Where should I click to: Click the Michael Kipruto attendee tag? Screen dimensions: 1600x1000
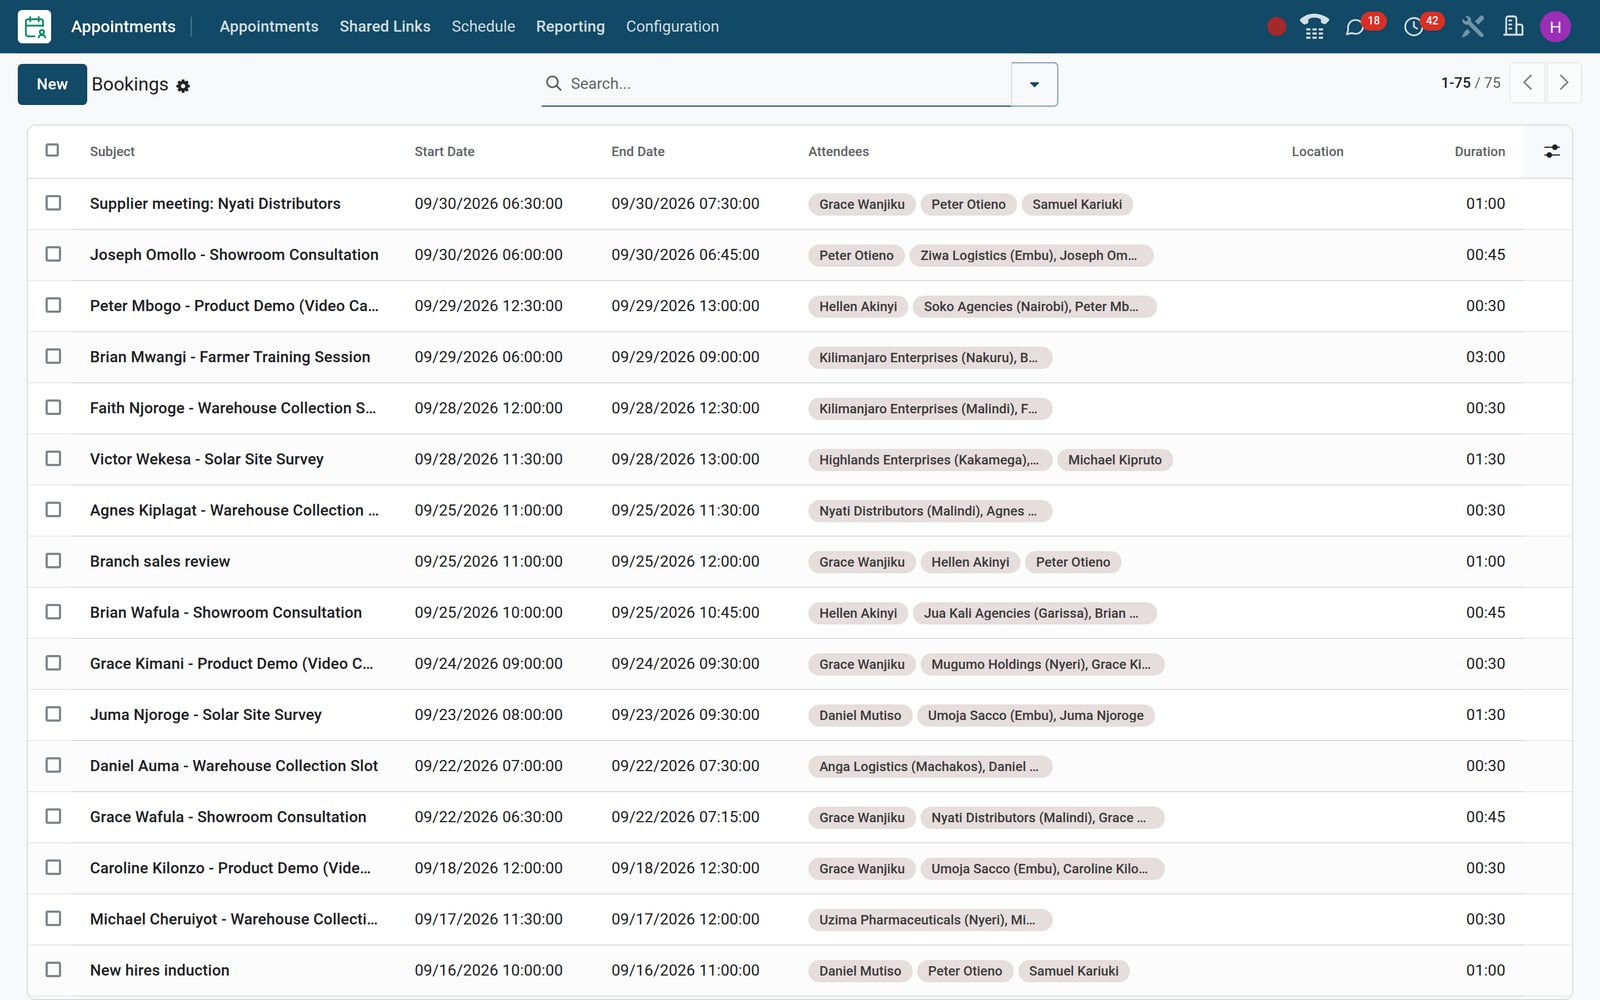tap(1115, 460)
